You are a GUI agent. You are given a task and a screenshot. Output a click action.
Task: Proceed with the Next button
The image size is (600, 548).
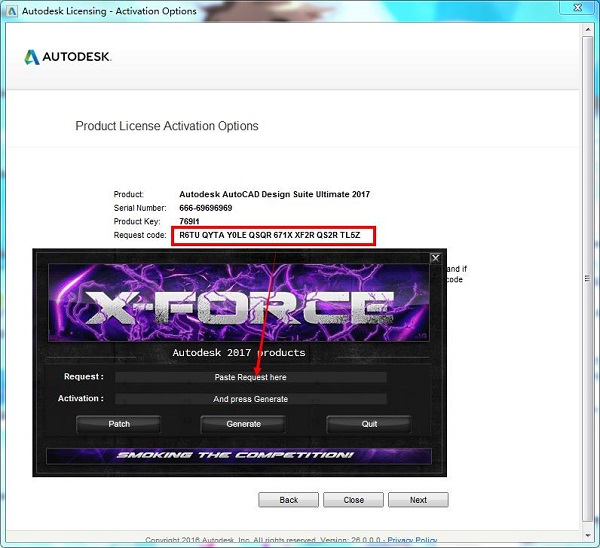pyautogui.click(x=418, y=500)
